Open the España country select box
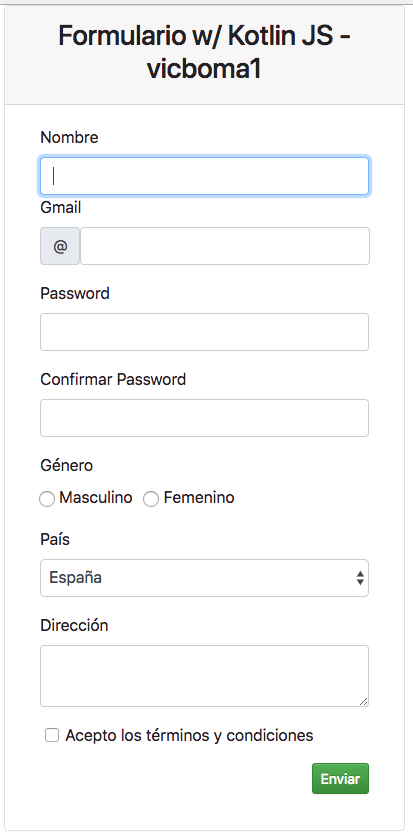The height and width of the screenshot is (834, 413). (204, 578)
